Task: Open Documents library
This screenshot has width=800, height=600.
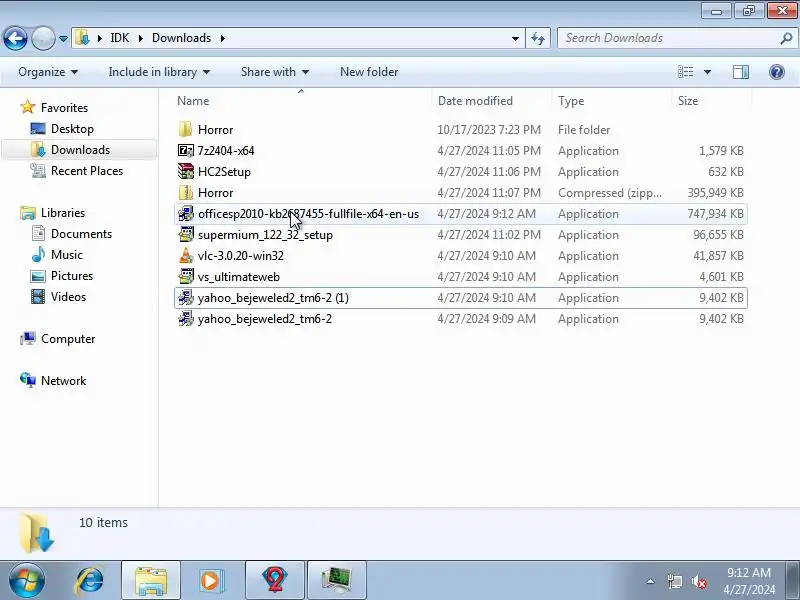Action: pyautogui.click(x=81, y=234)
